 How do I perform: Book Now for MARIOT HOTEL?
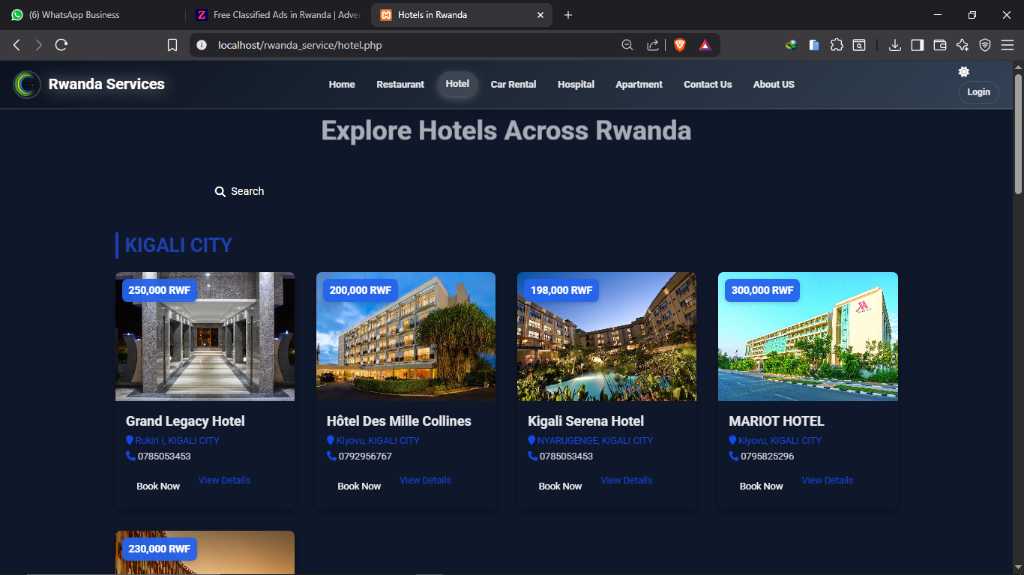click(x=761, y=486)
